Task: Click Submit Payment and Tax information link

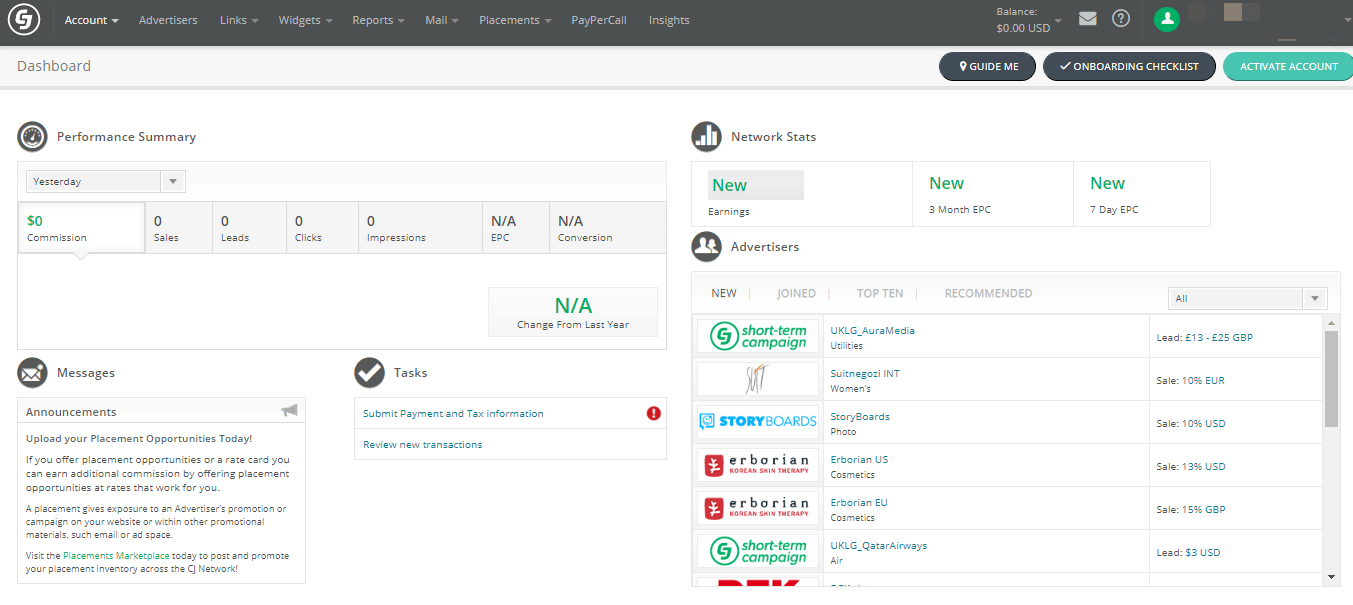Action: pos(453,414)
